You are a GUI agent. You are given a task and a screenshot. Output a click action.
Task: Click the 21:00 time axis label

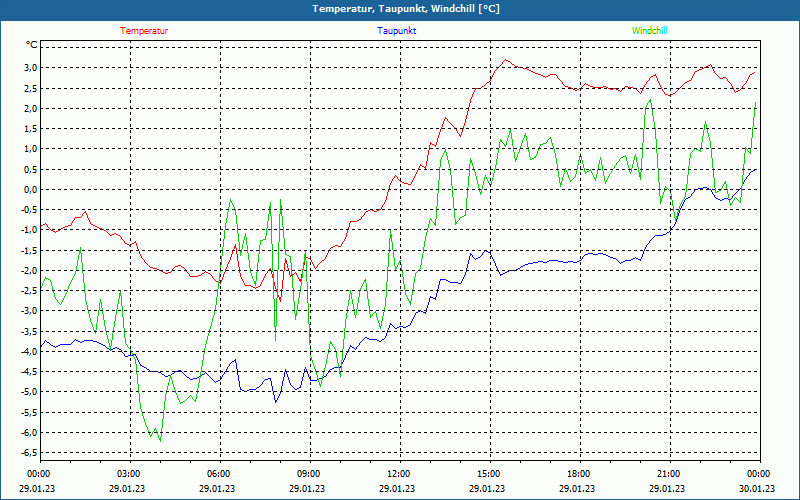[668, 474]
